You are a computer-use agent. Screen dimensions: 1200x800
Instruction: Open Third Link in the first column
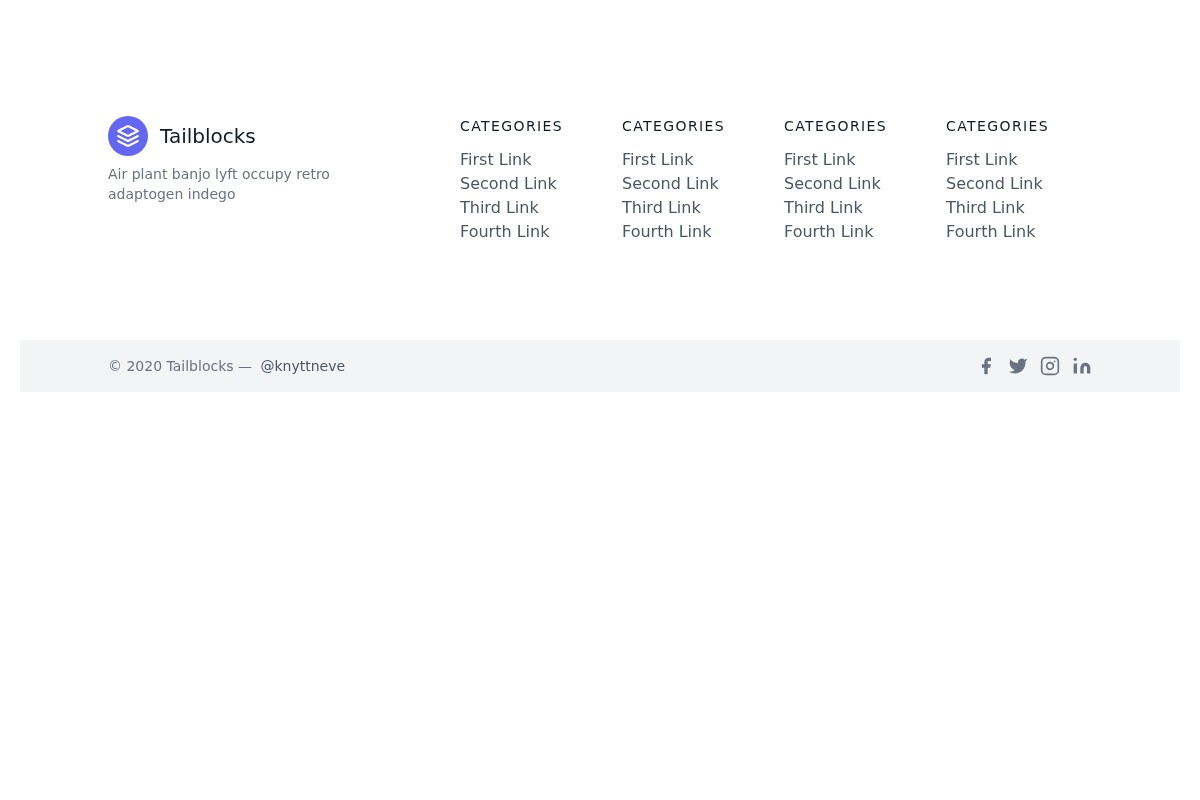tap(499, 207)
